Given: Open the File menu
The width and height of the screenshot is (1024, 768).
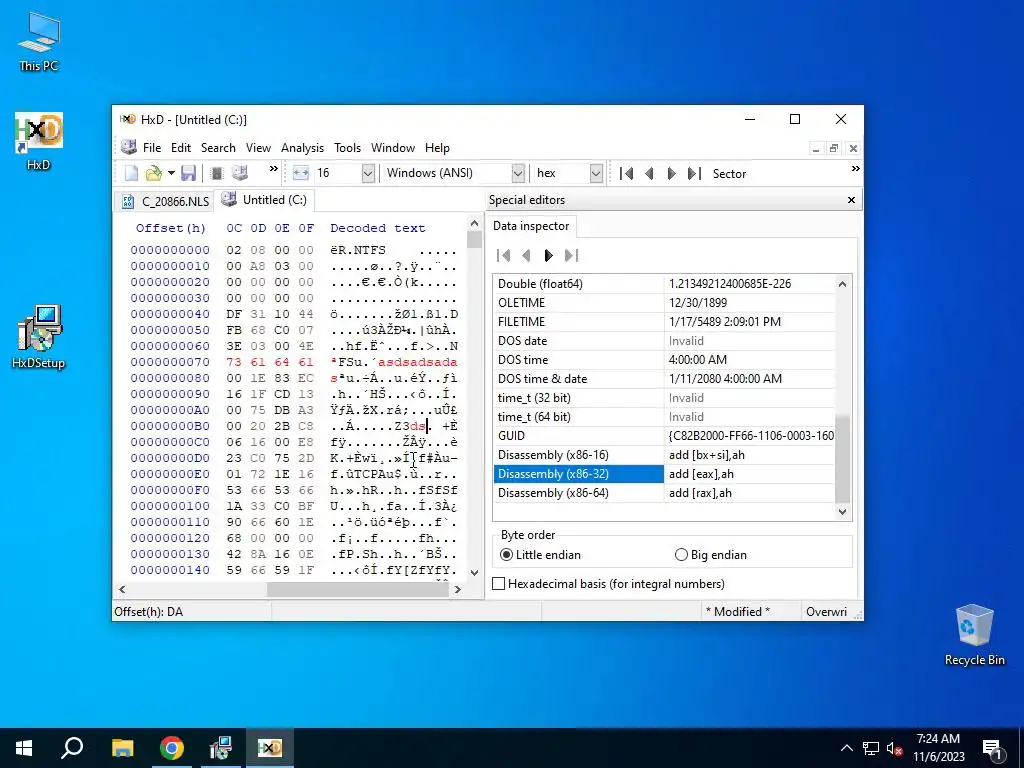Looking at the screenshot, I should [152, 148].
